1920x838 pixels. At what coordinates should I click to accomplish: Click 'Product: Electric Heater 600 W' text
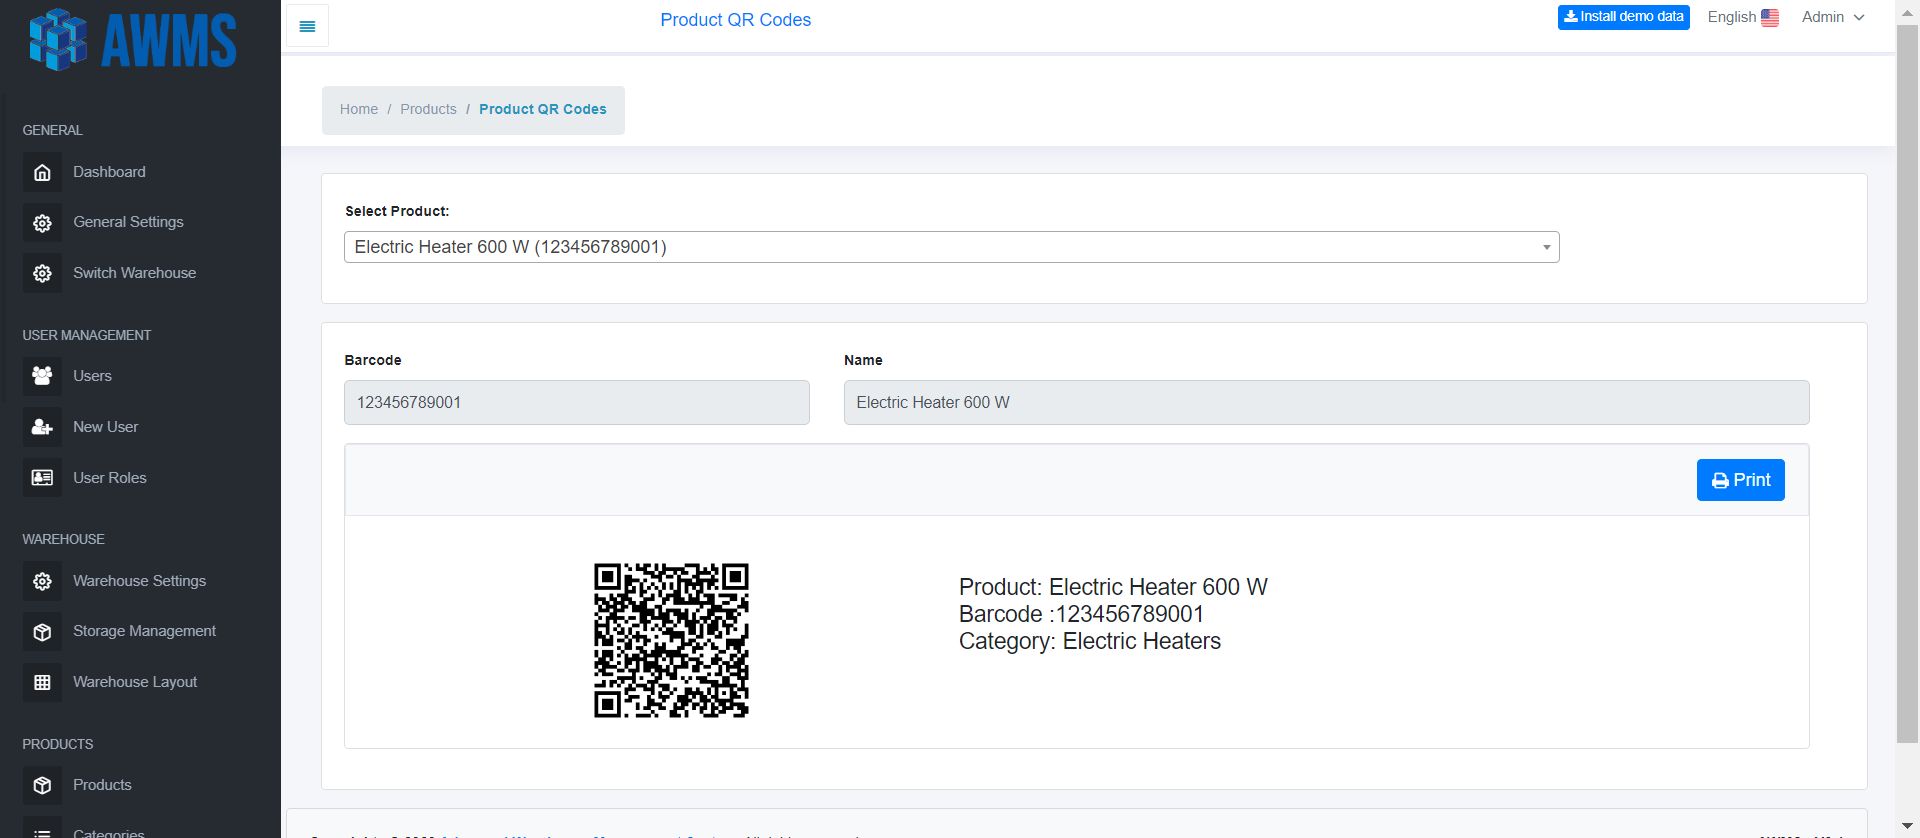[x=1113, y=587]
